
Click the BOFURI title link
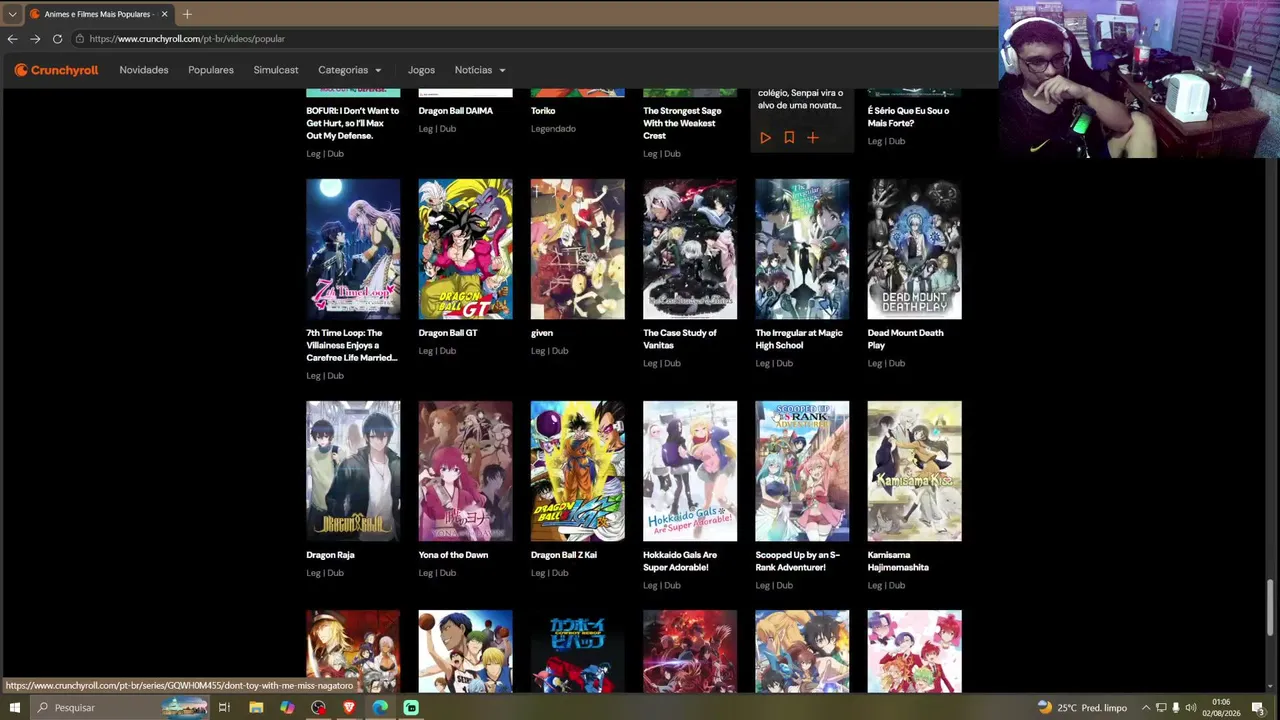[352, 123]
